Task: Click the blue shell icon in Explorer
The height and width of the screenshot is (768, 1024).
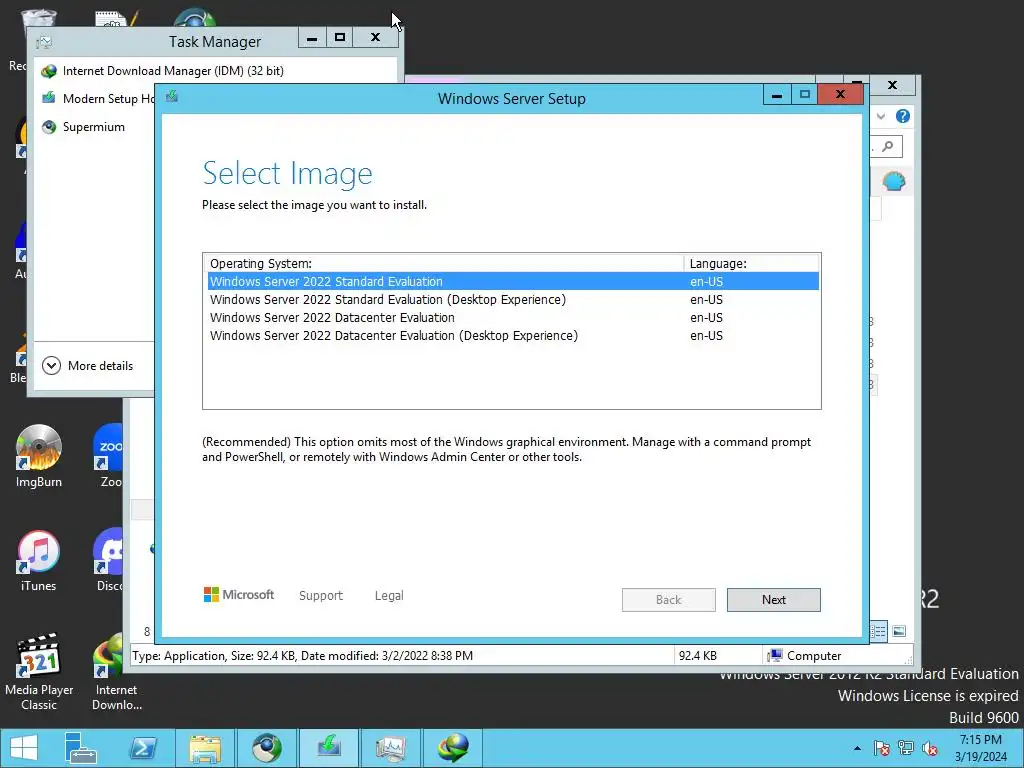Action: pyautogui.click(x=893, y=181)
